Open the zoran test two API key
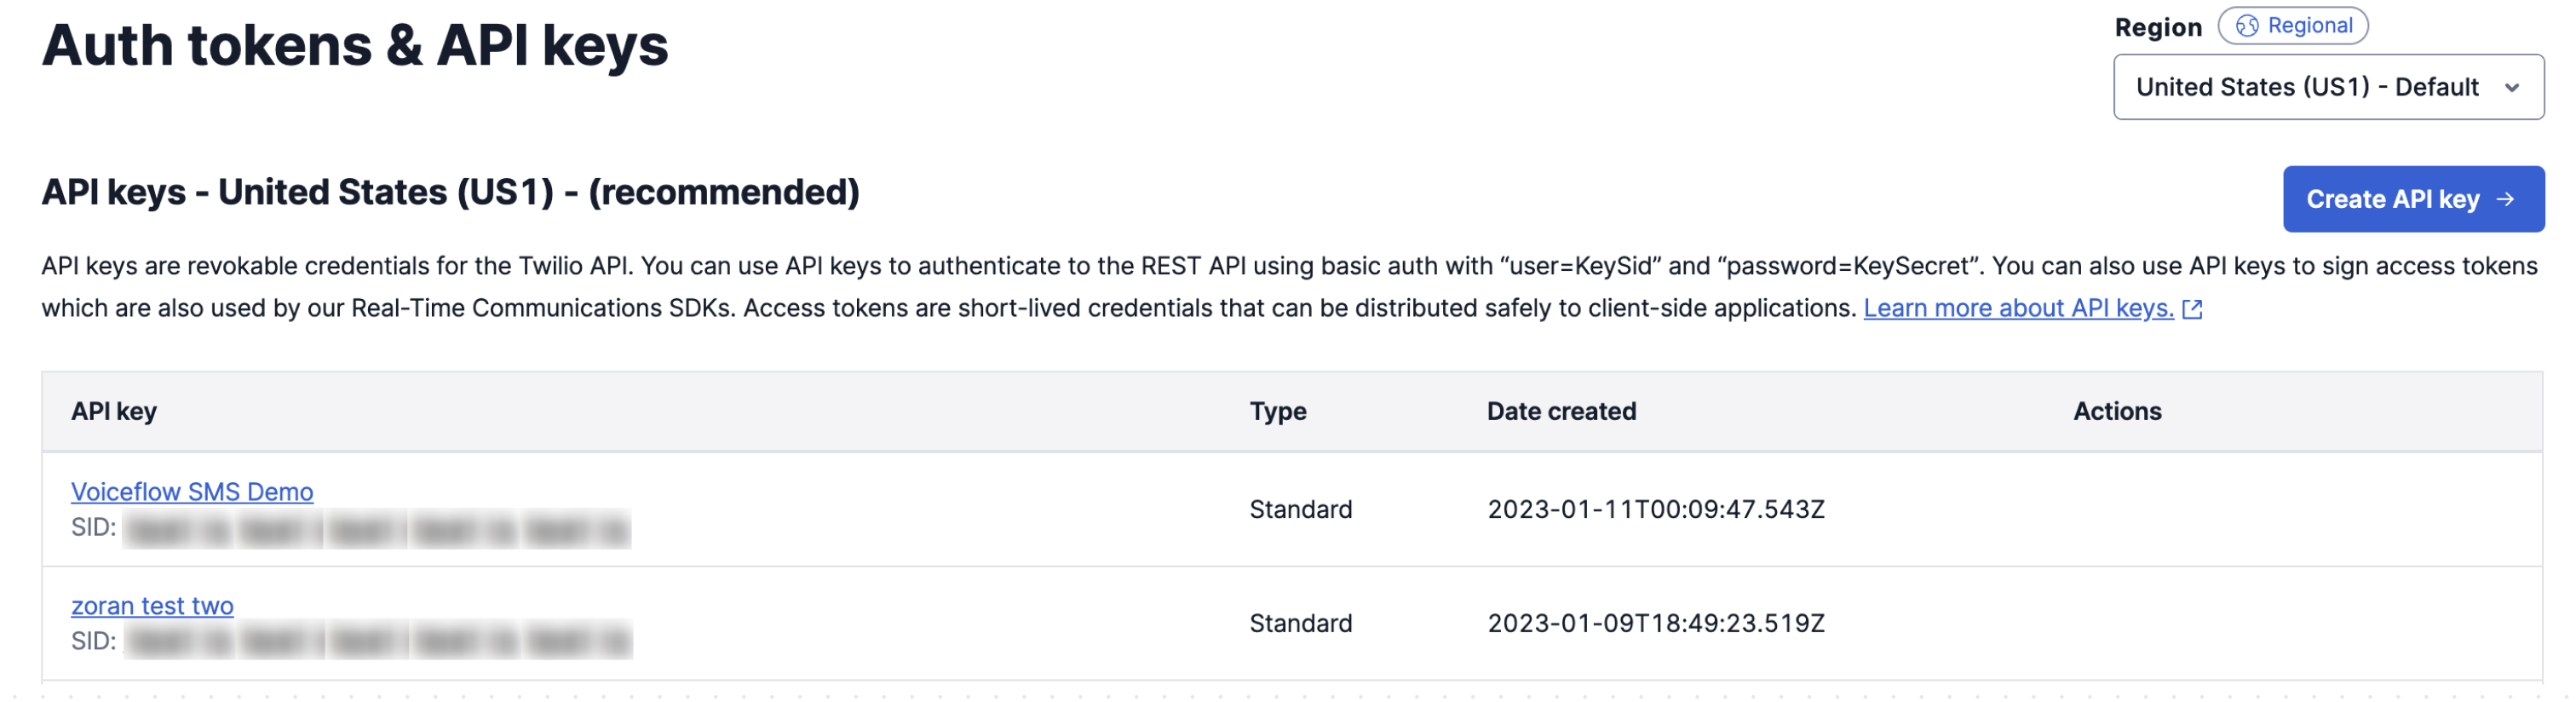Screen dimensions: 2576x702 tap(152, 605)
